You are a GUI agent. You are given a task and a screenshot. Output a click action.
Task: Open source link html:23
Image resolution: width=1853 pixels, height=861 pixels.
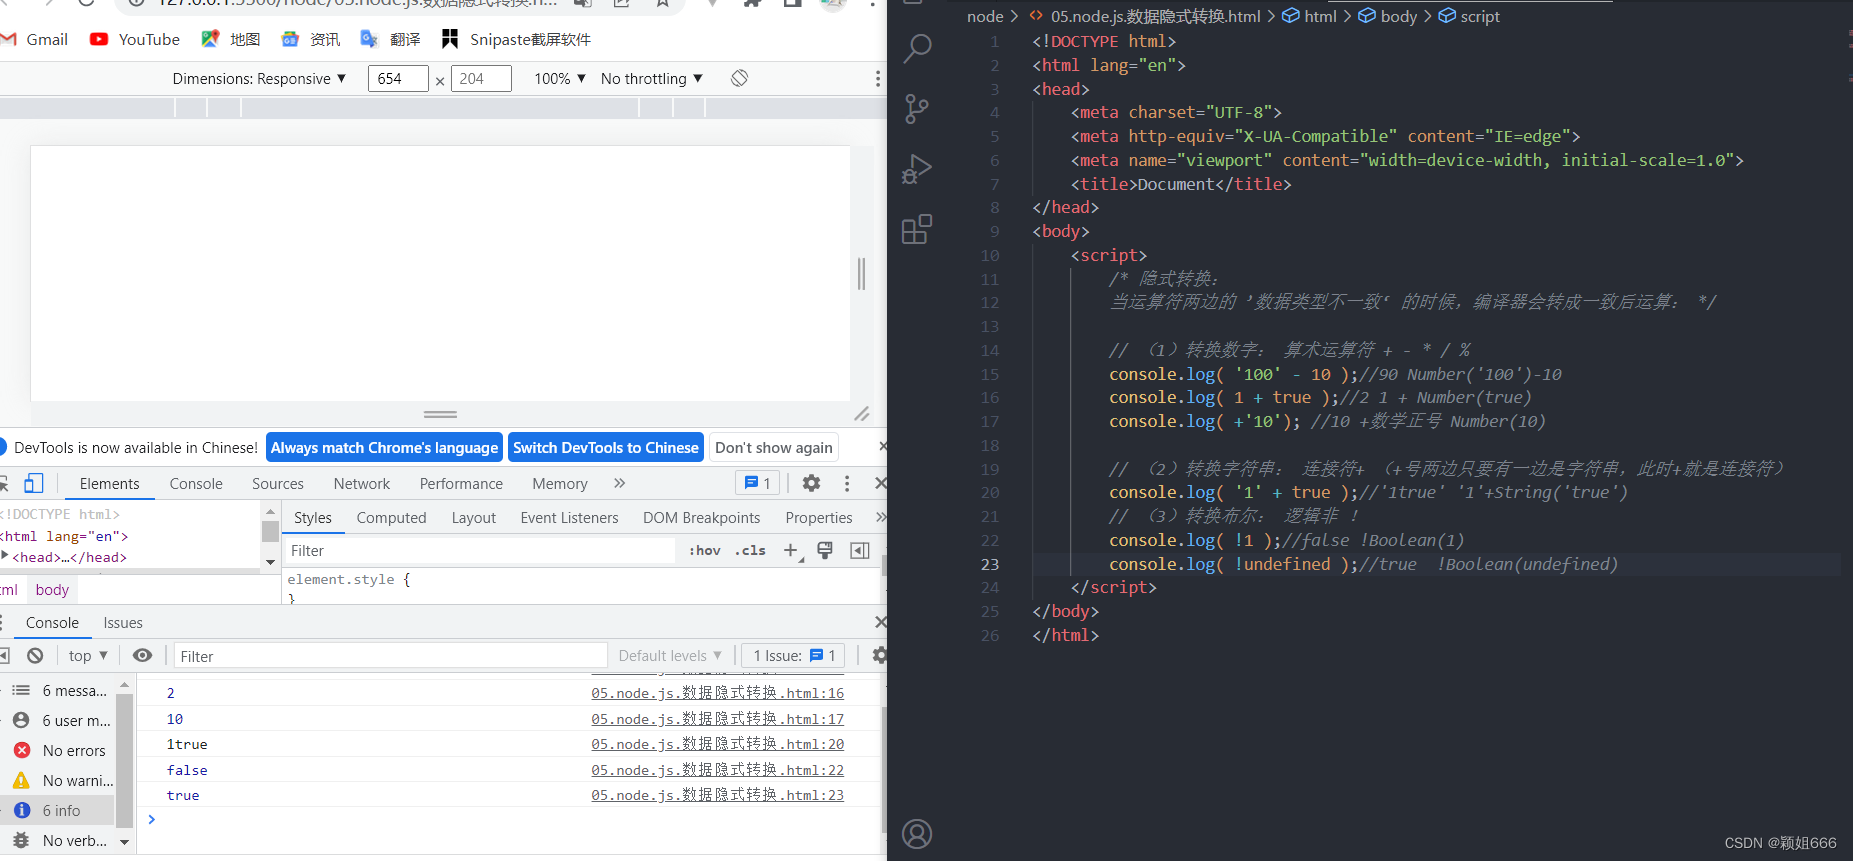717,795
